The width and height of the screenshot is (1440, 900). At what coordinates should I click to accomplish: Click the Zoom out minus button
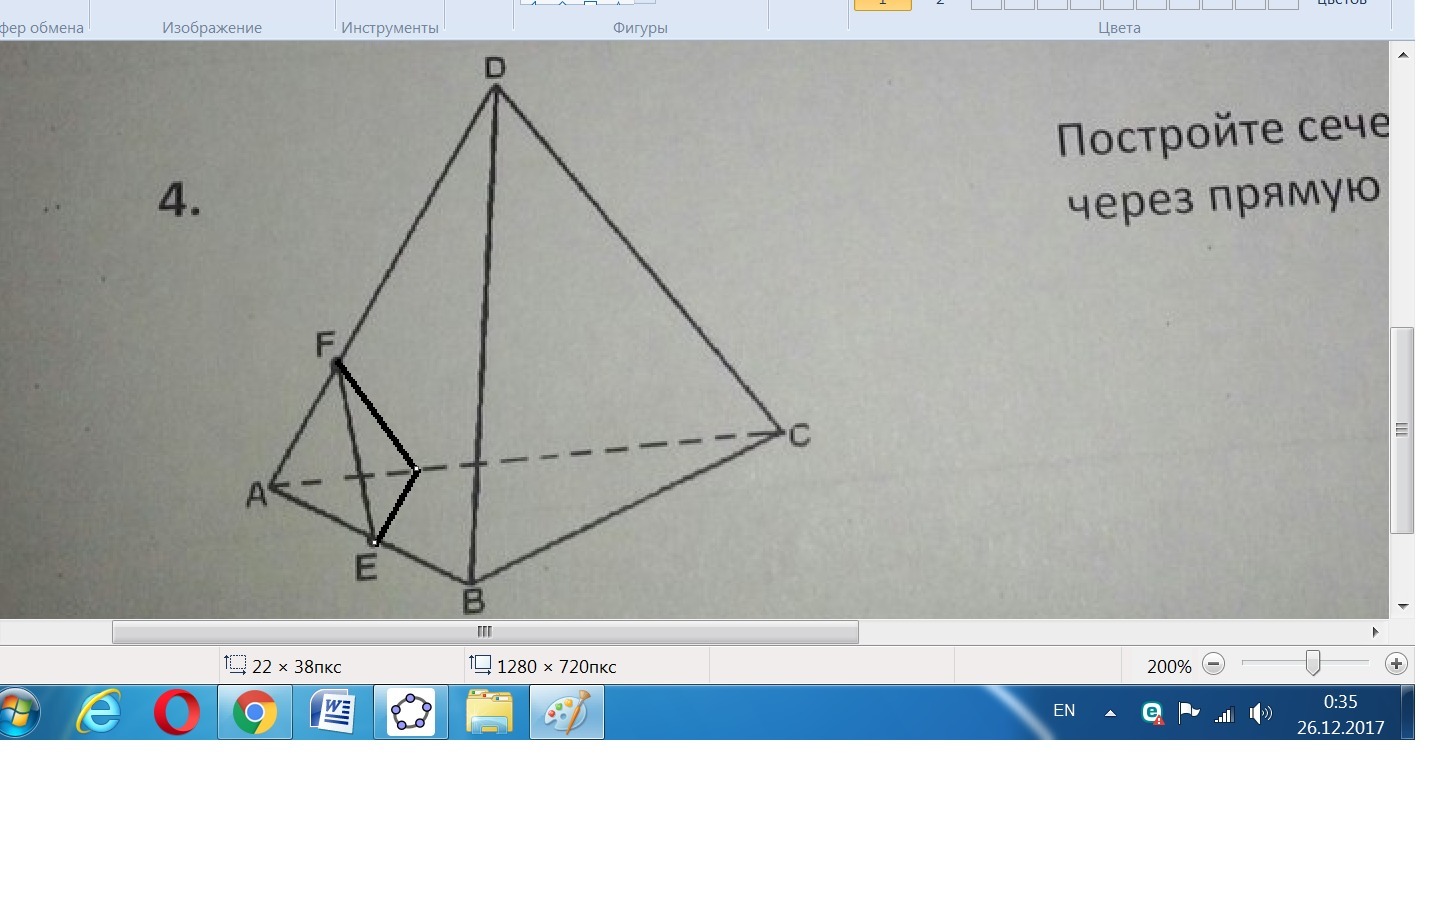pos(1213,664)
